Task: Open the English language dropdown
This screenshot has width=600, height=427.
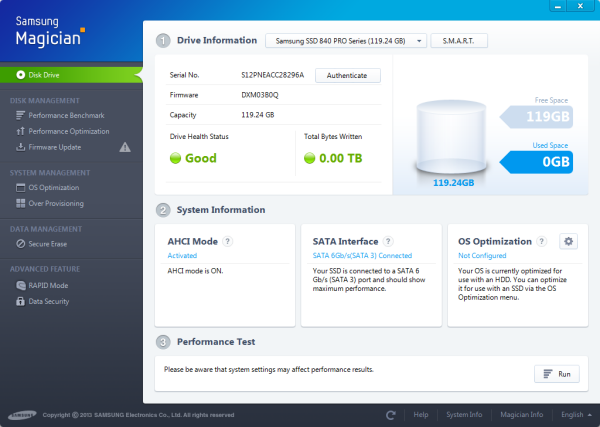Action: (x=573, y=414)
